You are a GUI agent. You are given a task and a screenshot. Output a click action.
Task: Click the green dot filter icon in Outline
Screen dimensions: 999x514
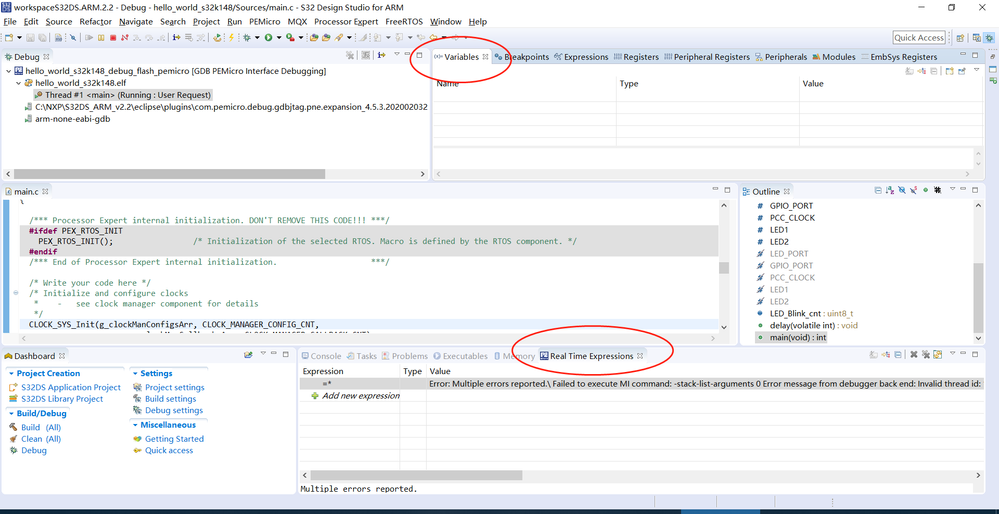tap(926, 190)
